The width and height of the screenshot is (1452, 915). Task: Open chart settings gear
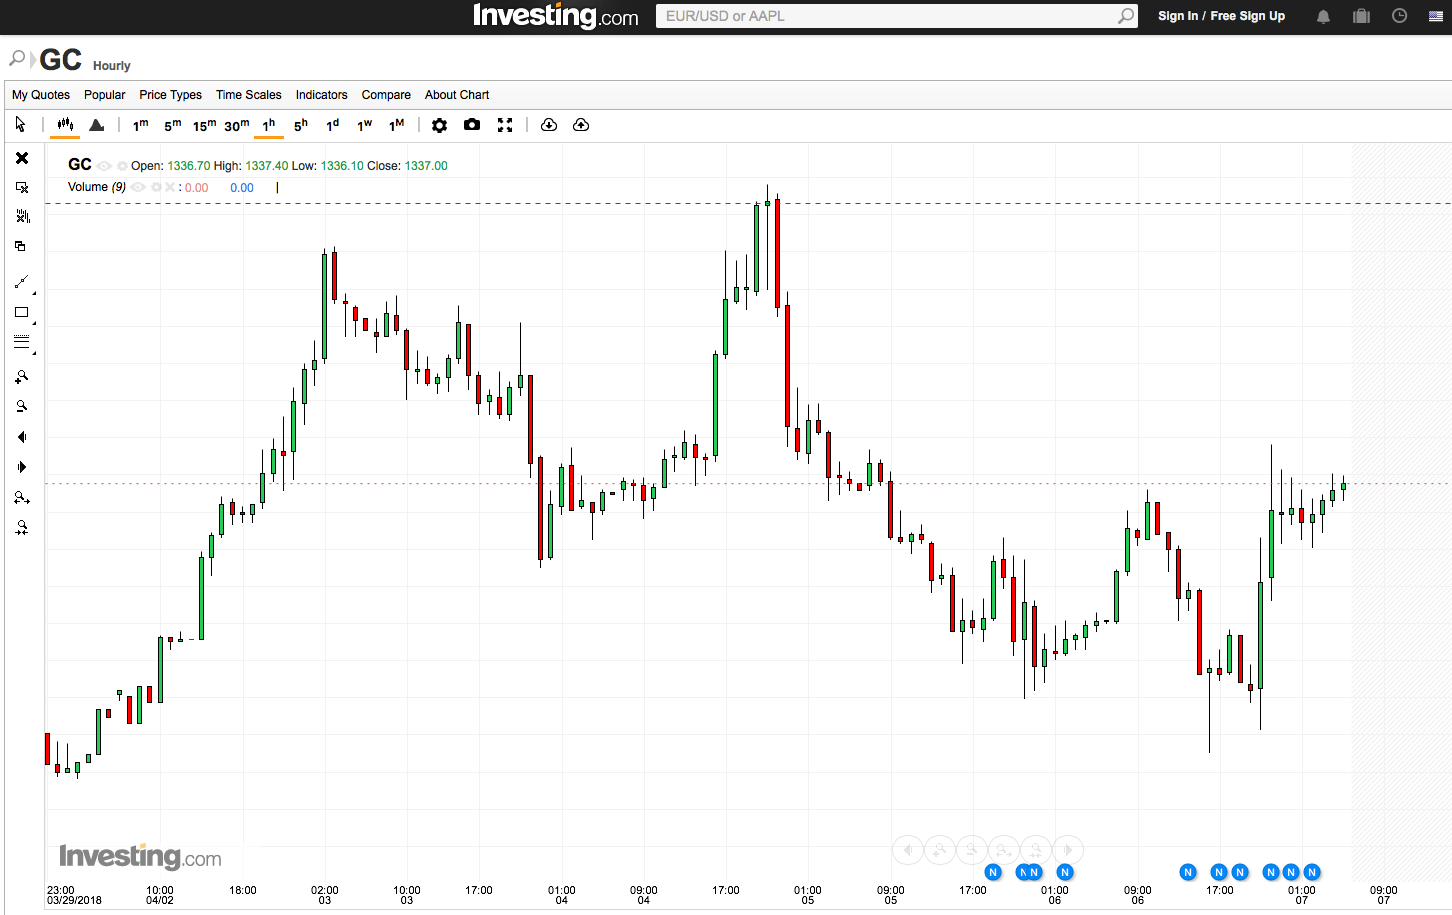click(x=439, y=125)
